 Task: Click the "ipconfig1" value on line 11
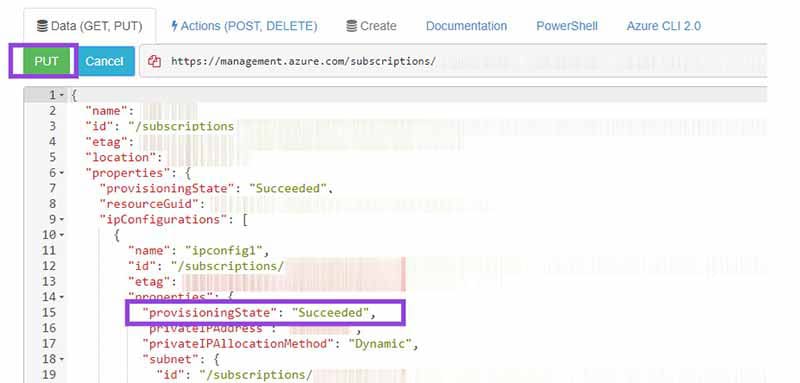pos(223,250)
